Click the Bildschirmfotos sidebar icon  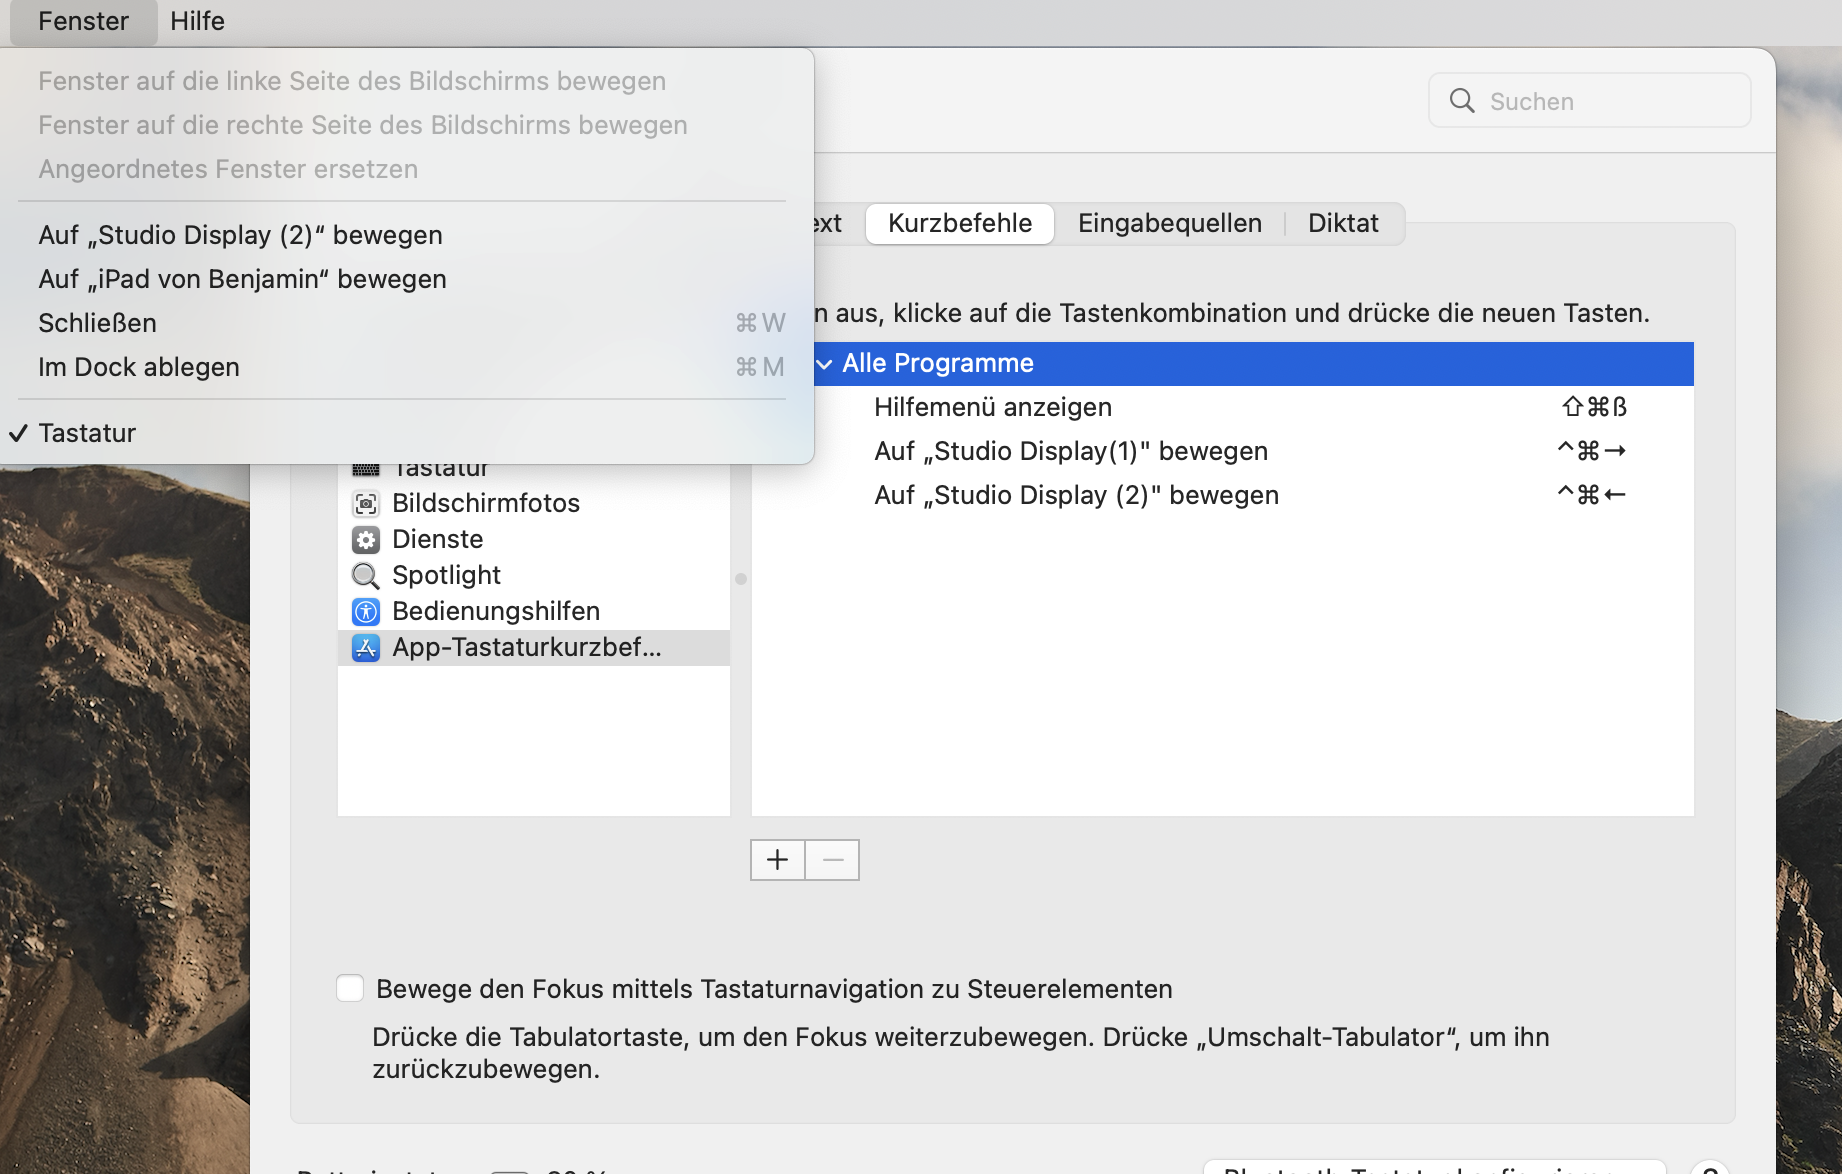coord(366,503)
